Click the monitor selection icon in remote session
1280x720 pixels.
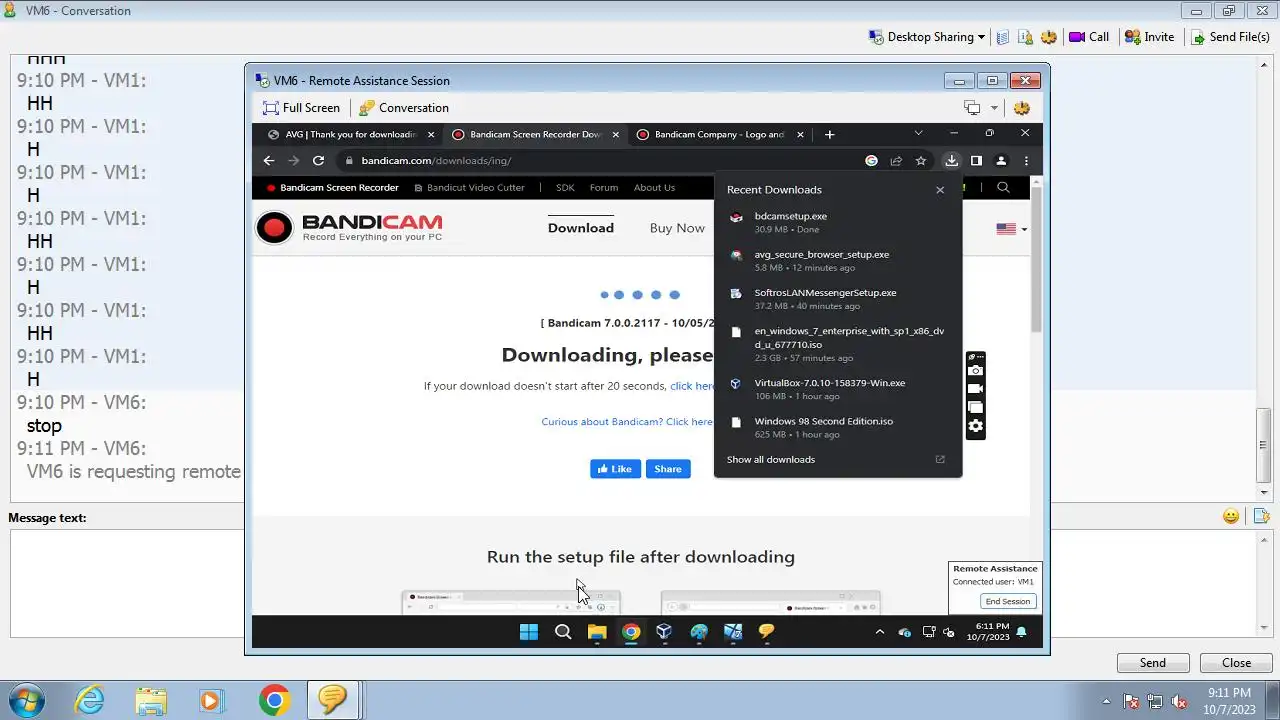[x=972, y=108]
